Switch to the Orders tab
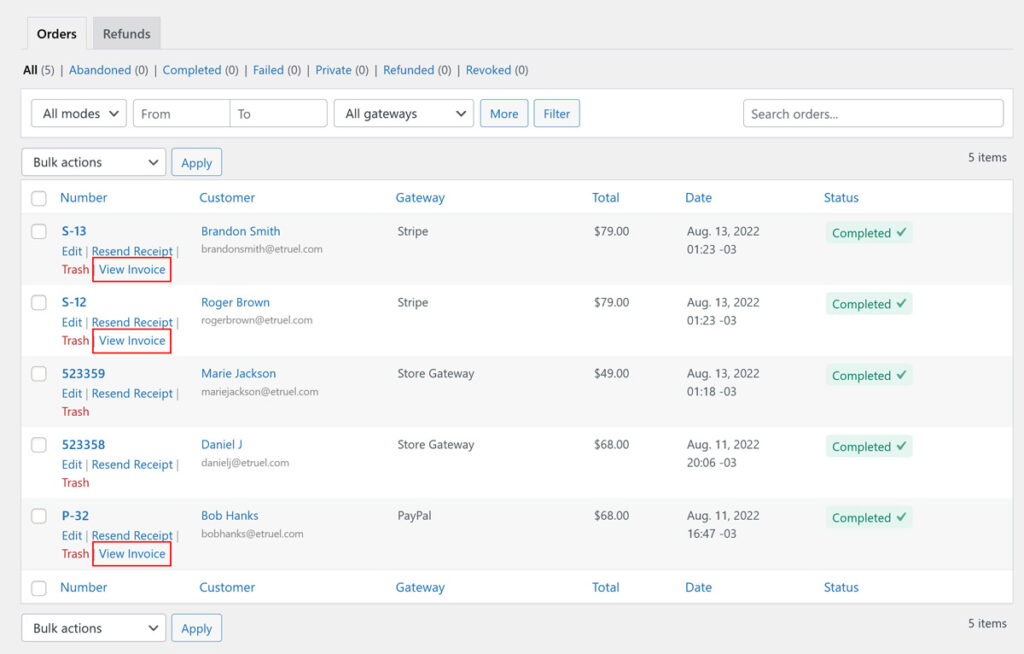 [x=56, y=33]
